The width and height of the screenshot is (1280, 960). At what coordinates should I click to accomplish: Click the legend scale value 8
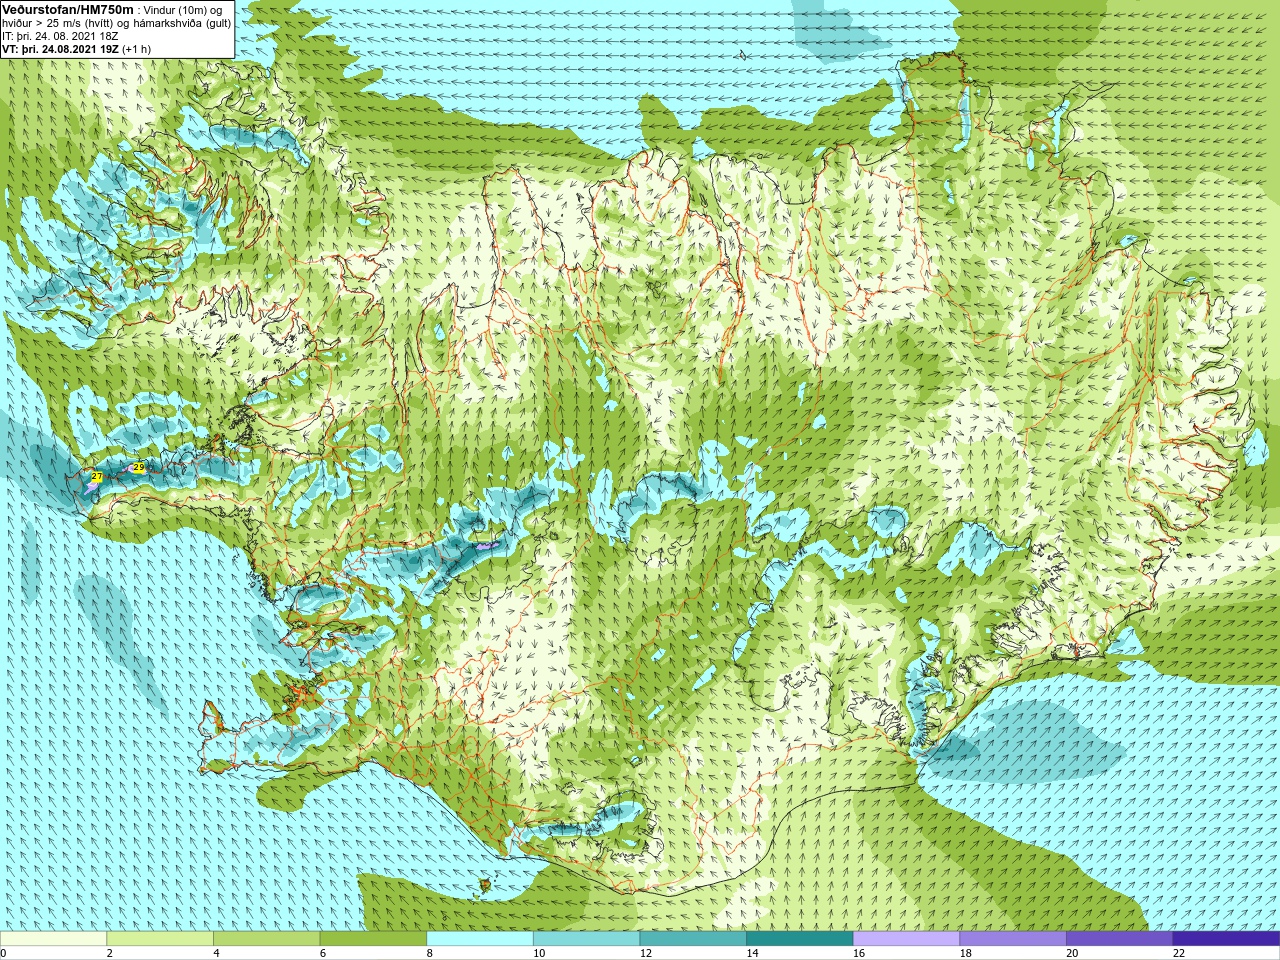click(x=430, y=953)
